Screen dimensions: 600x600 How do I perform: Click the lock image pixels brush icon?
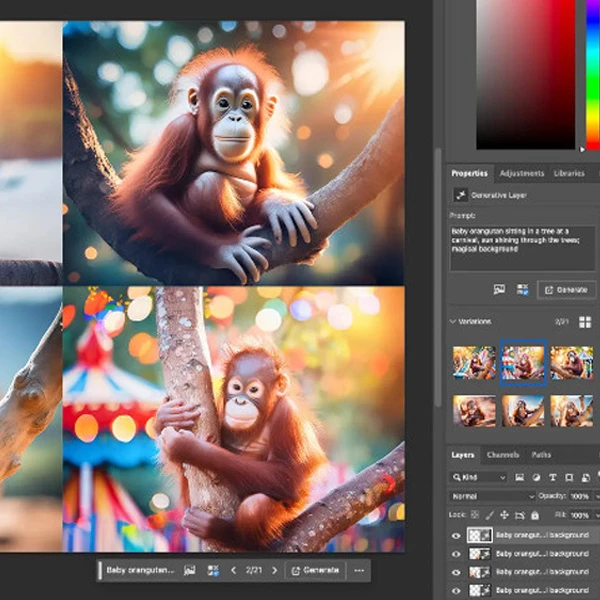click(489, 514)
